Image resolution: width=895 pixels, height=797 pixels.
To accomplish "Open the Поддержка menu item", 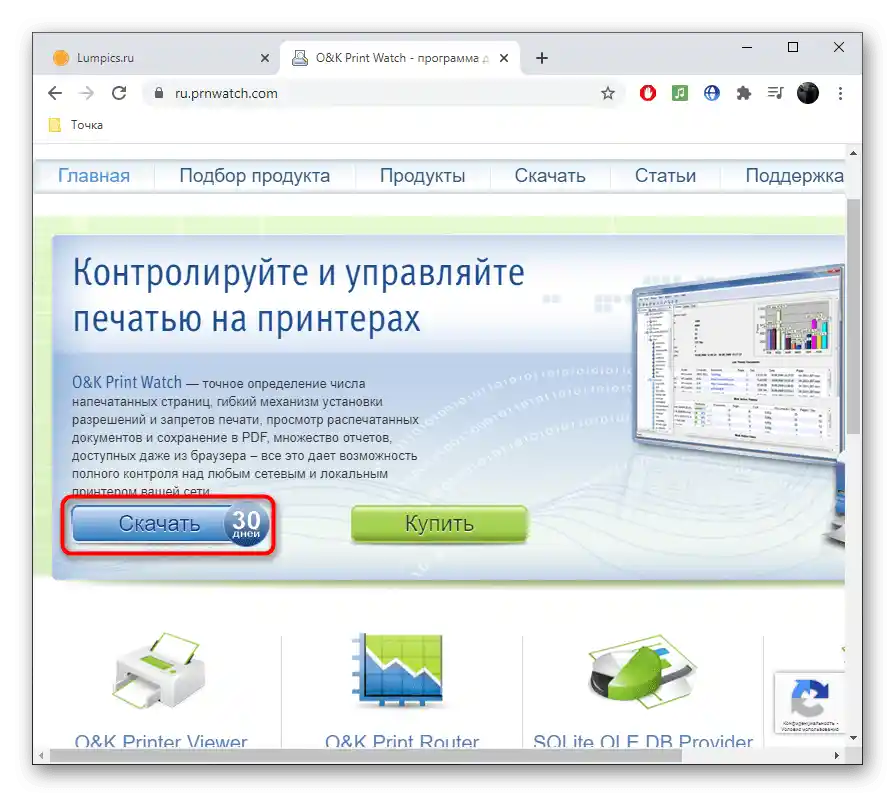I will (794, 175).
